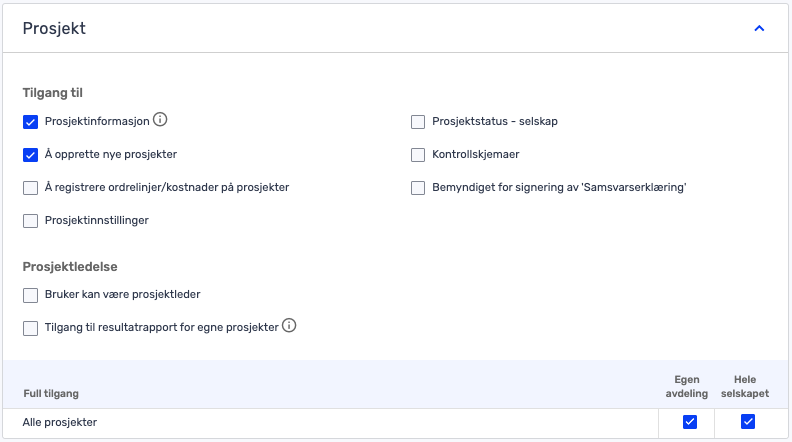Check Bruker kan være prosjektleder
This screenshot has width=792, height=442.
(30, 295)
